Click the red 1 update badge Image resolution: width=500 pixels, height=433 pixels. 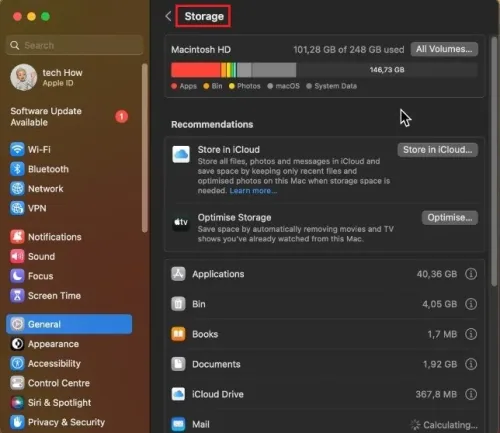click(x=122, y=116)
